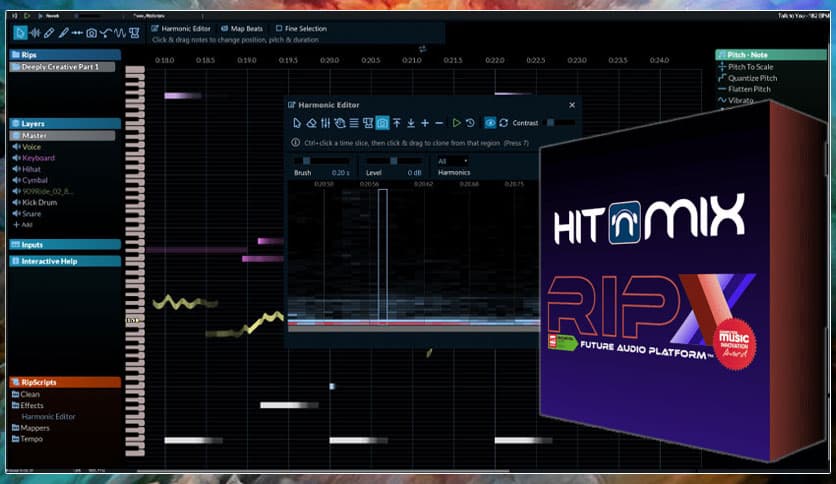Click the Map Beats button
836x484 pixels.
242,28
